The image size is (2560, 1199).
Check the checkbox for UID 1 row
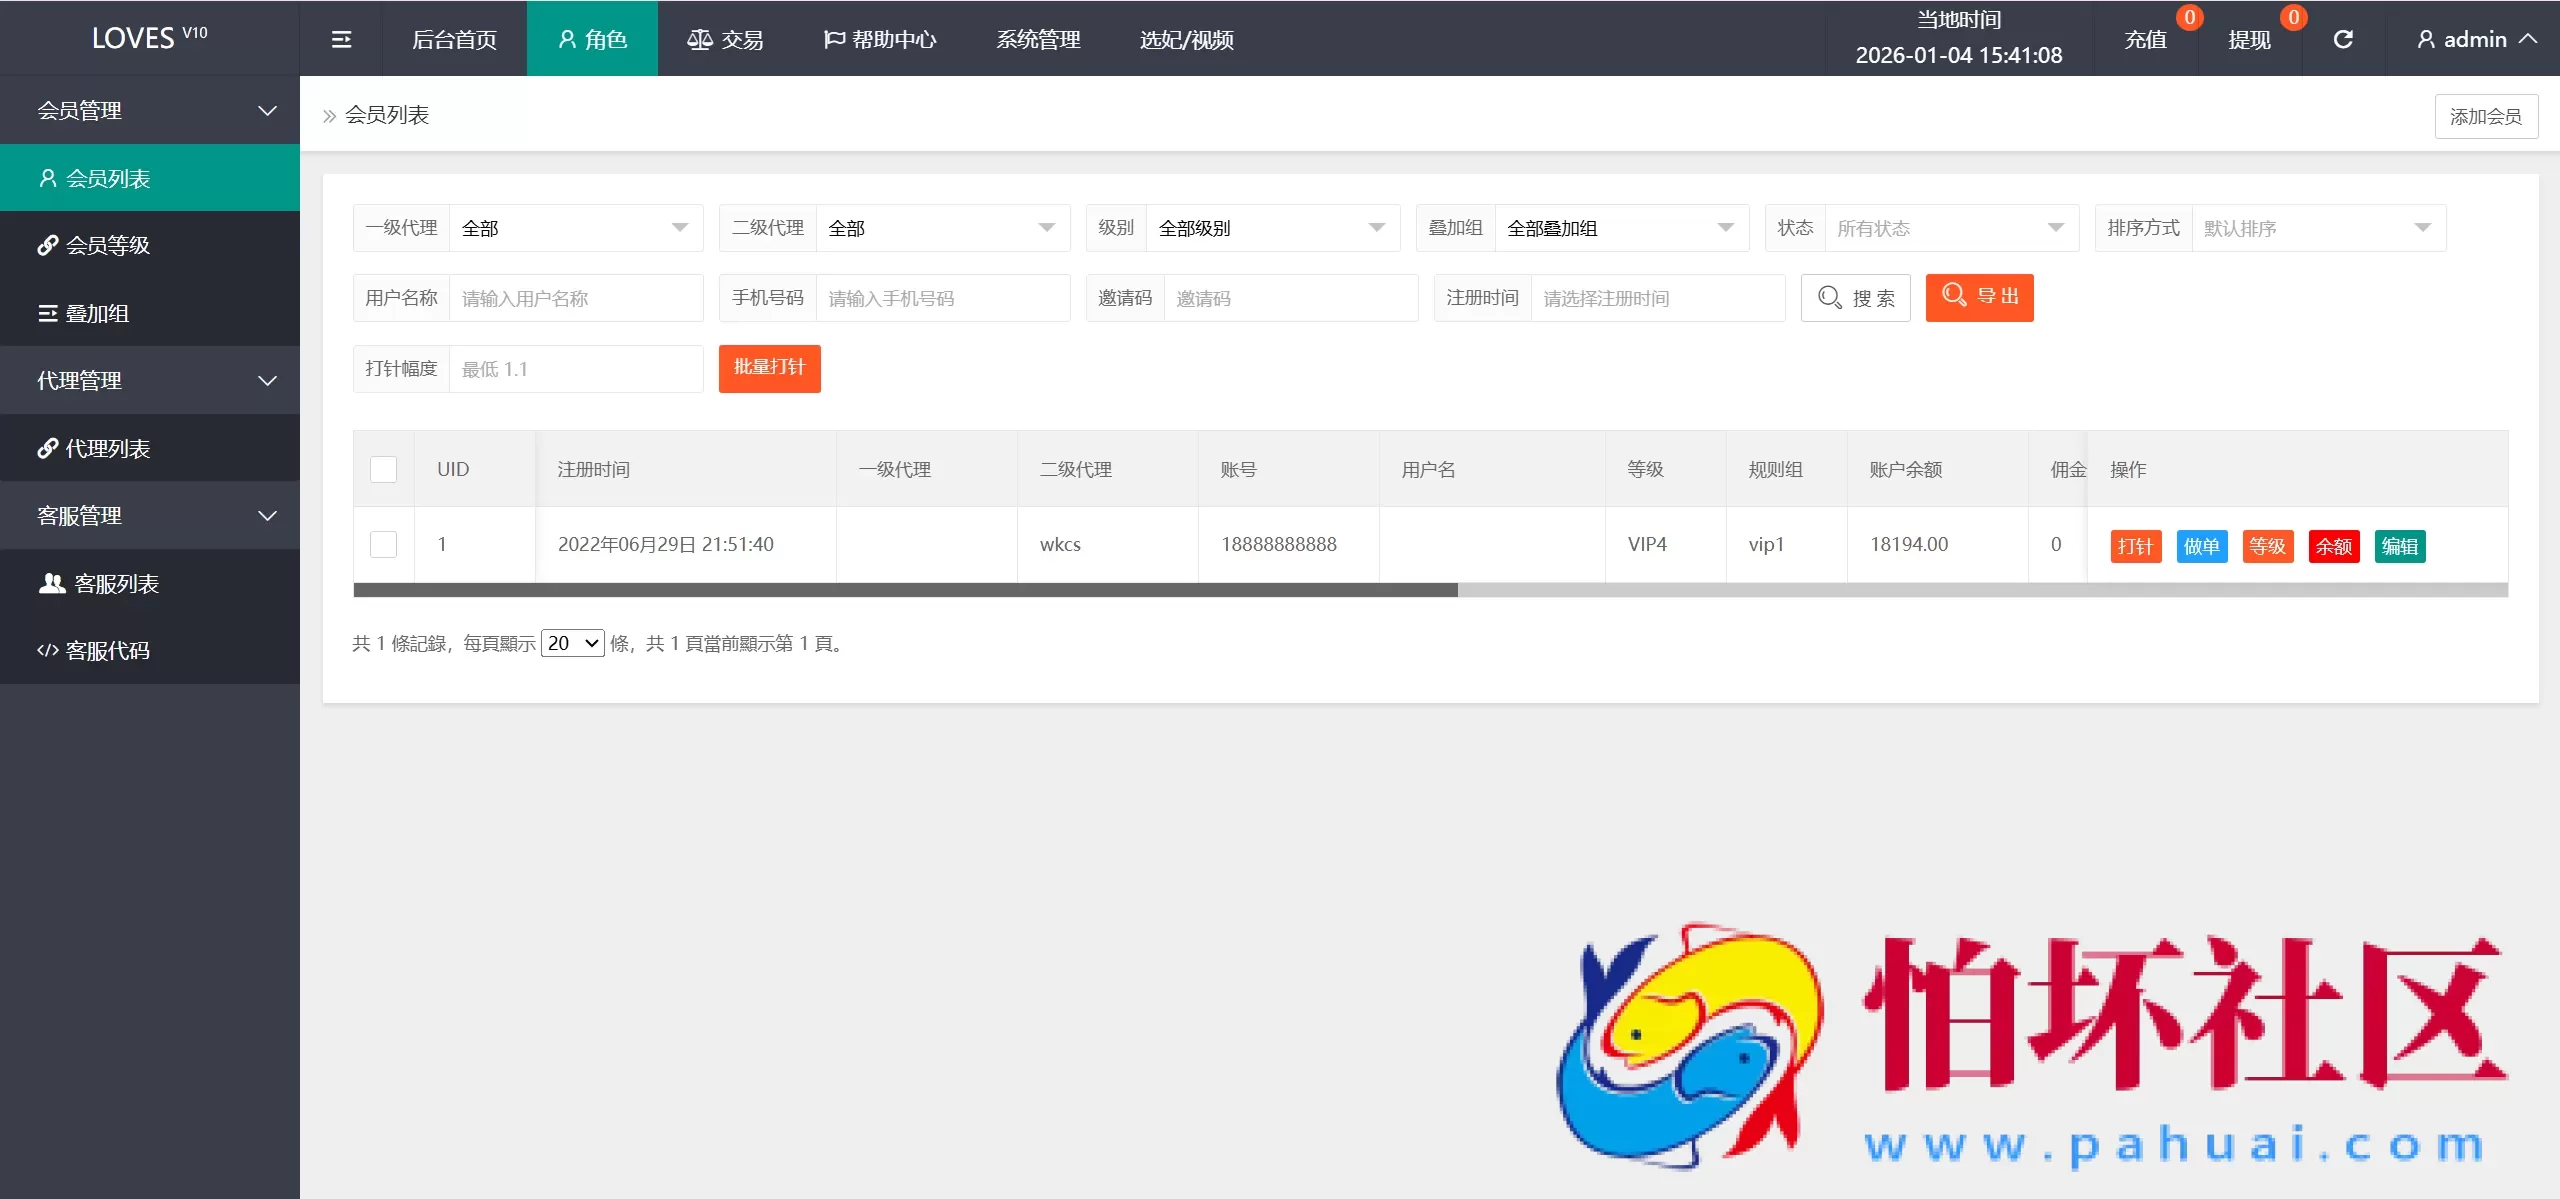click(383, 544)
